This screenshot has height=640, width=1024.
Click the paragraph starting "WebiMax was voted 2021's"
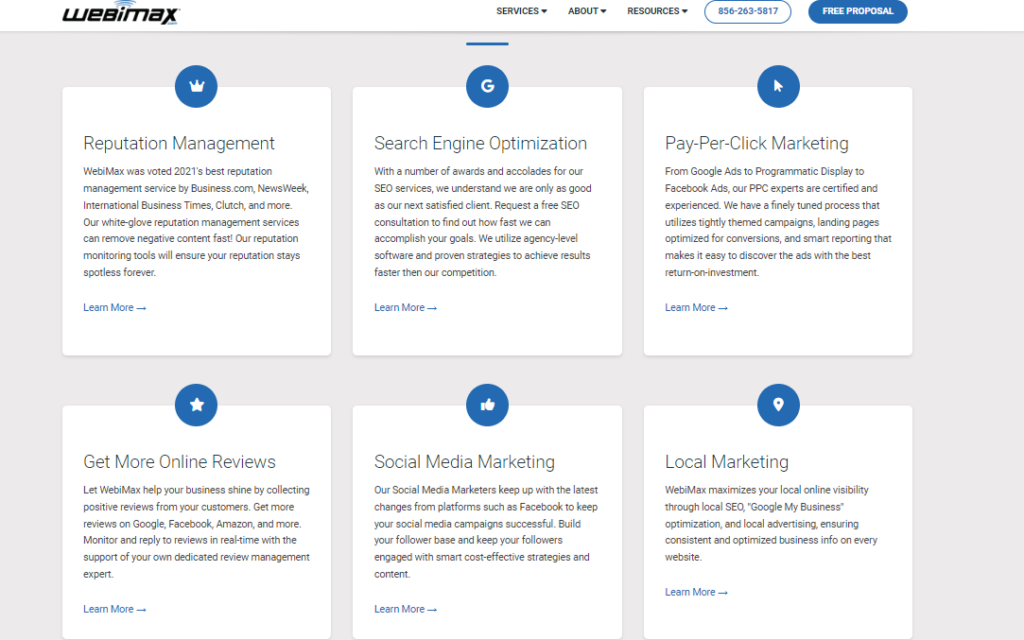(x=196, y=222)
